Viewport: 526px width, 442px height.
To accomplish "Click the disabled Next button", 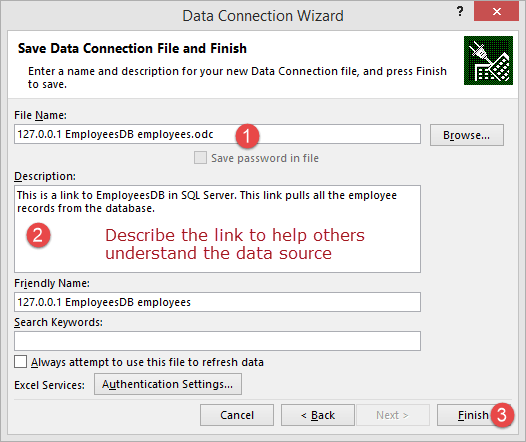I will point(393,415).
